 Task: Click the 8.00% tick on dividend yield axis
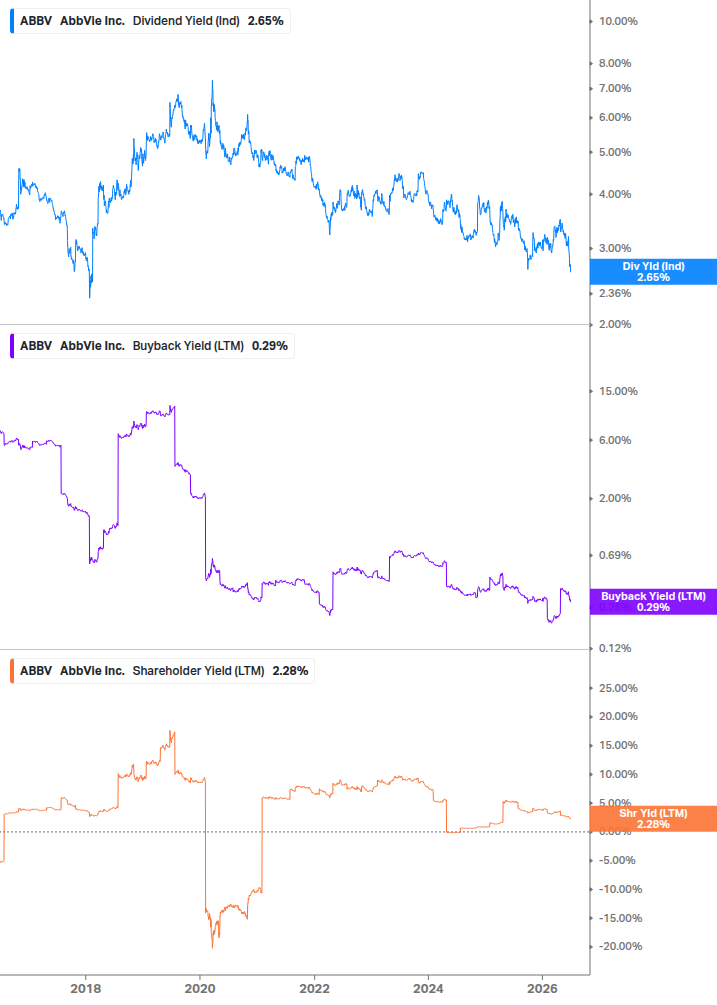point(615,63)
